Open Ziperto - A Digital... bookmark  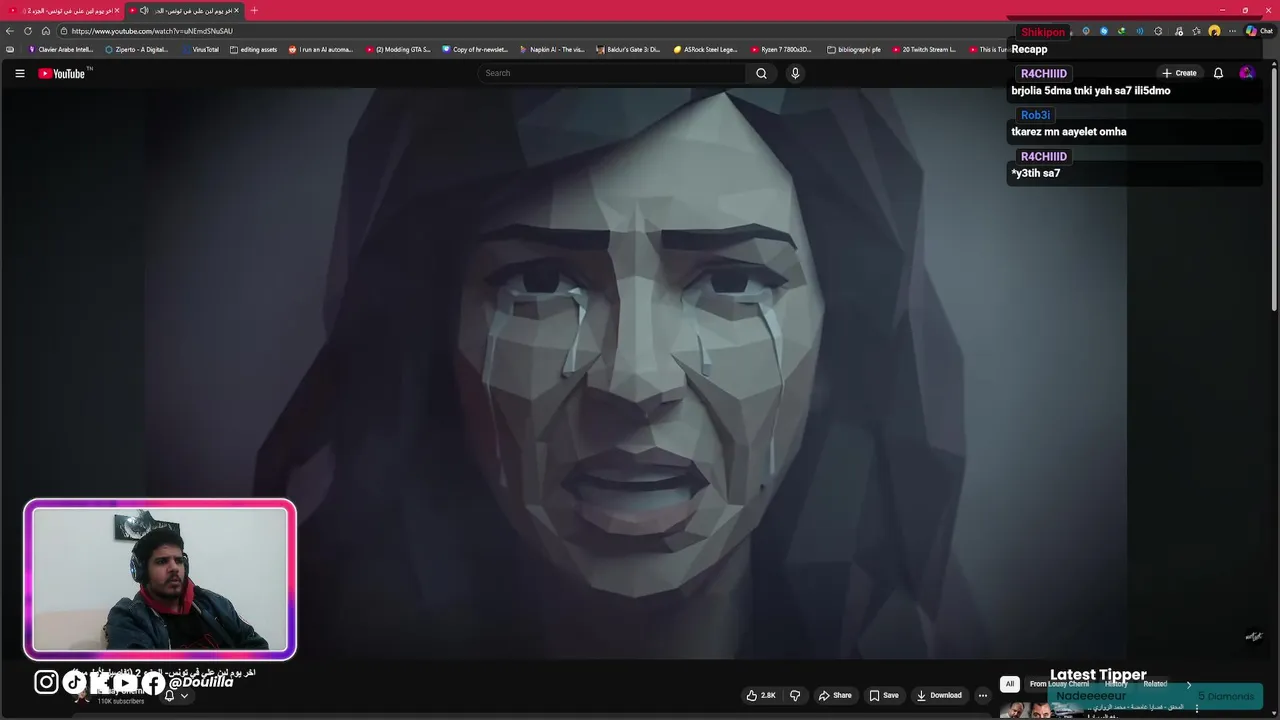pos(137,49)
